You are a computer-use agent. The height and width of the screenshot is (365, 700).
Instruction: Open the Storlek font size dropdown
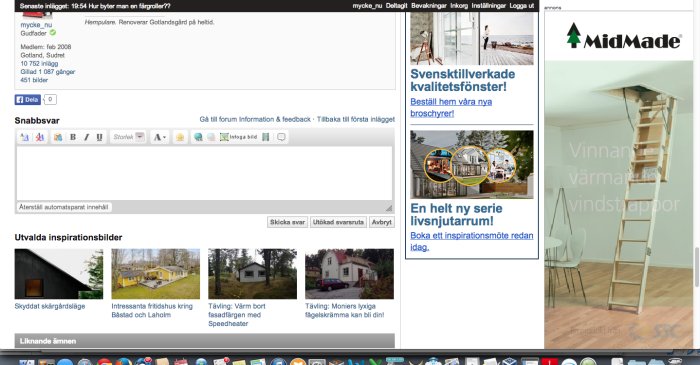pos(128,137)
